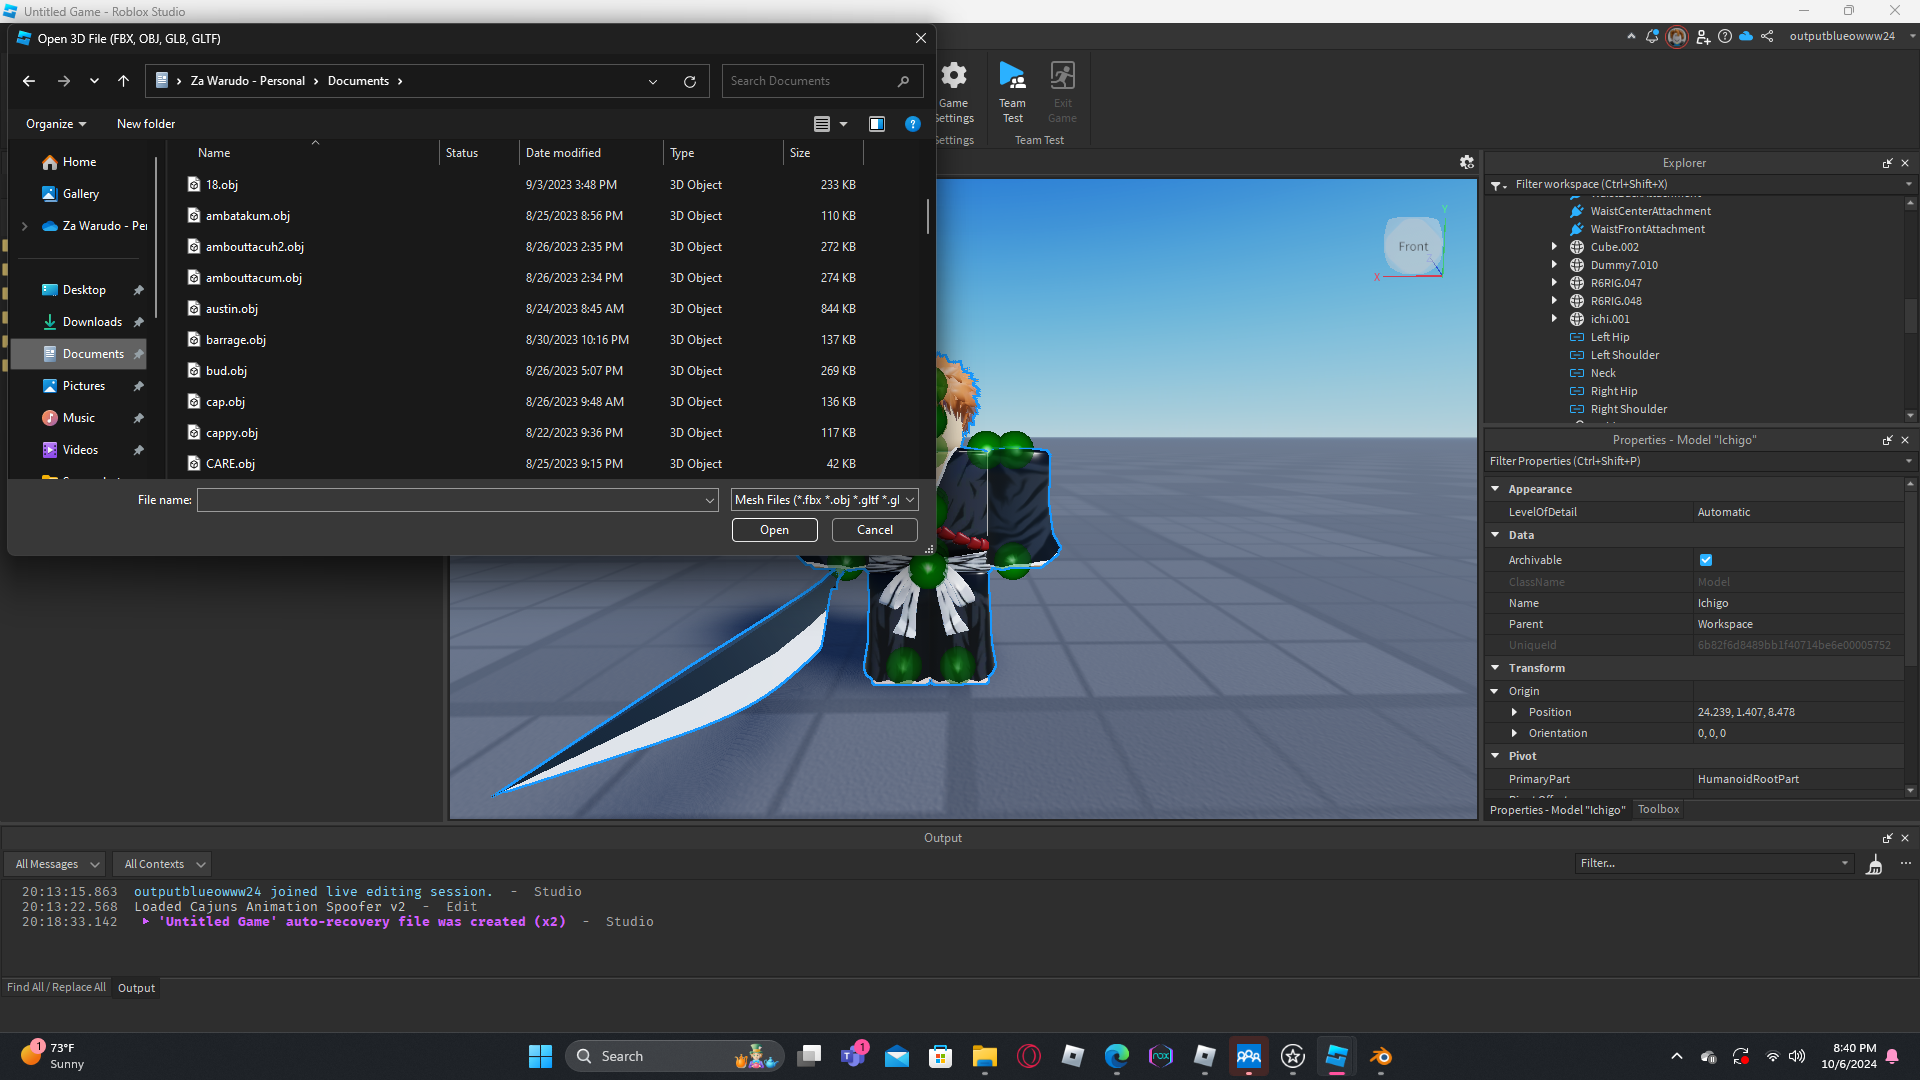Go up one folder level arrow
This screenshot has width=1920, height=1080.
[123, 82]
